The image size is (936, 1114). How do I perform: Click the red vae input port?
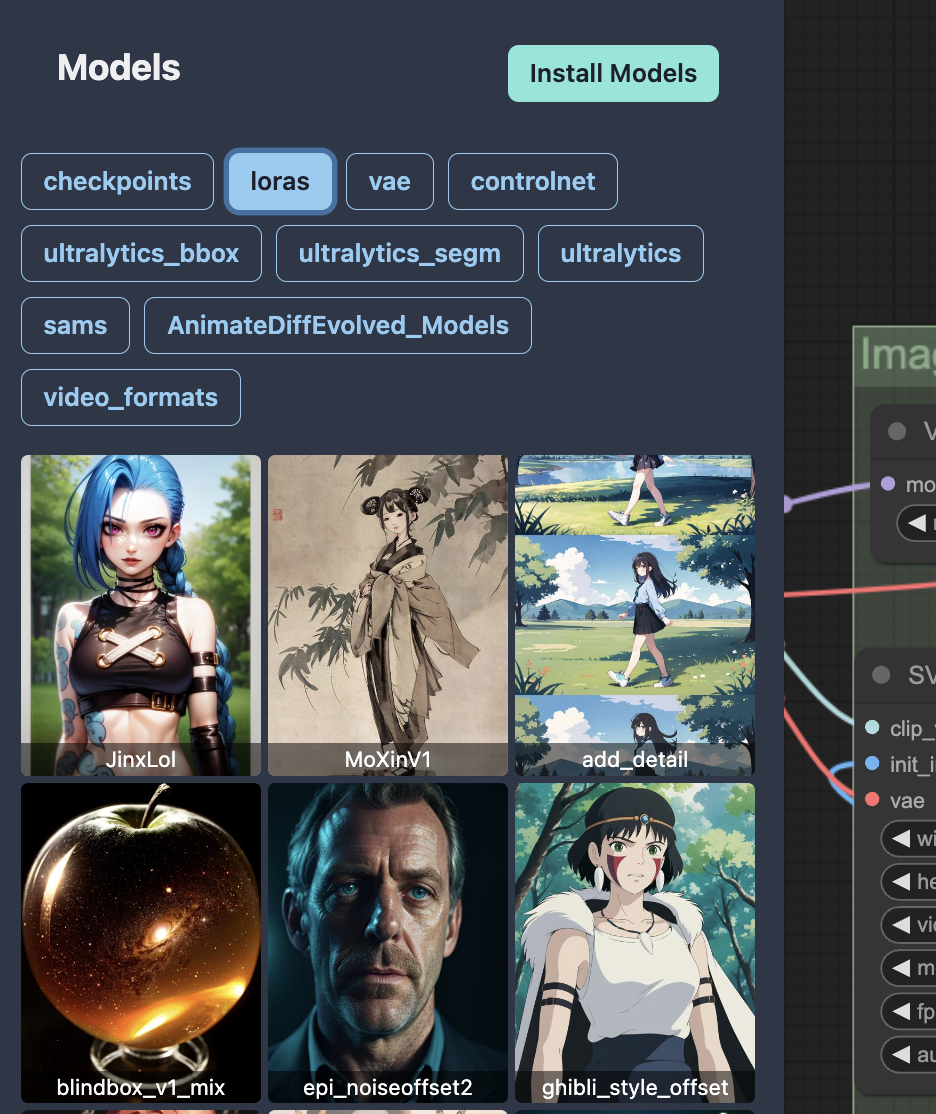click(871, 800)
